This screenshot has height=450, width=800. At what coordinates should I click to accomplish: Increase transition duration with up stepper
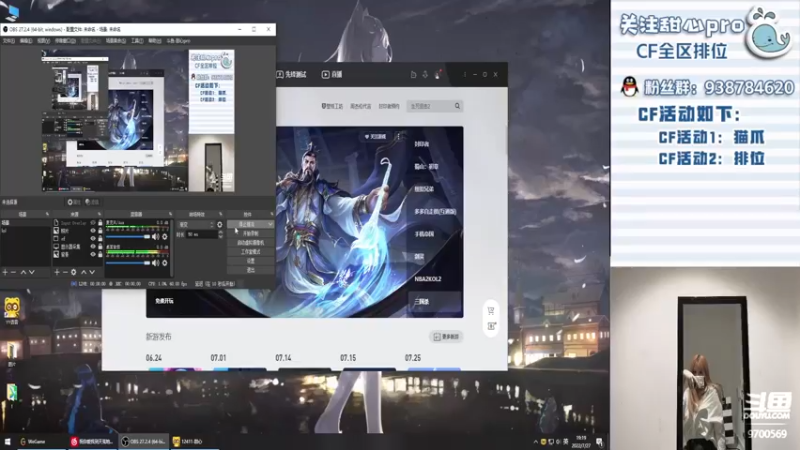tap(220, 232)
